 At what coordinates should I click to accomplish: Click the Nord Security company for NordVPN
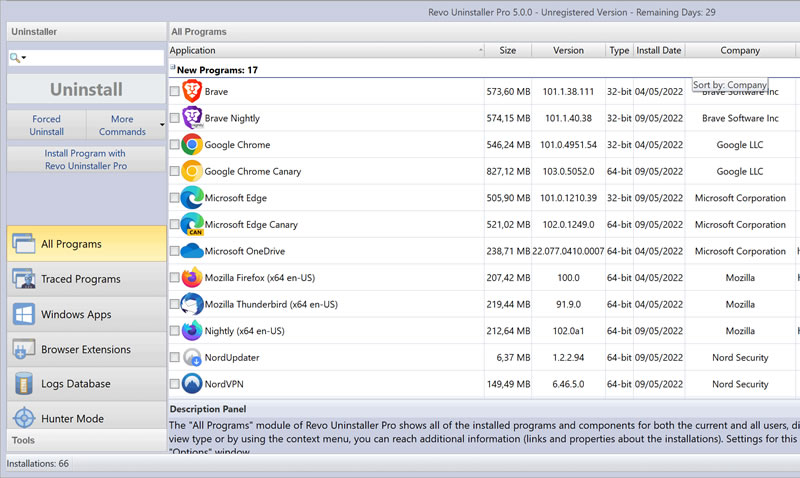(740, 384)
